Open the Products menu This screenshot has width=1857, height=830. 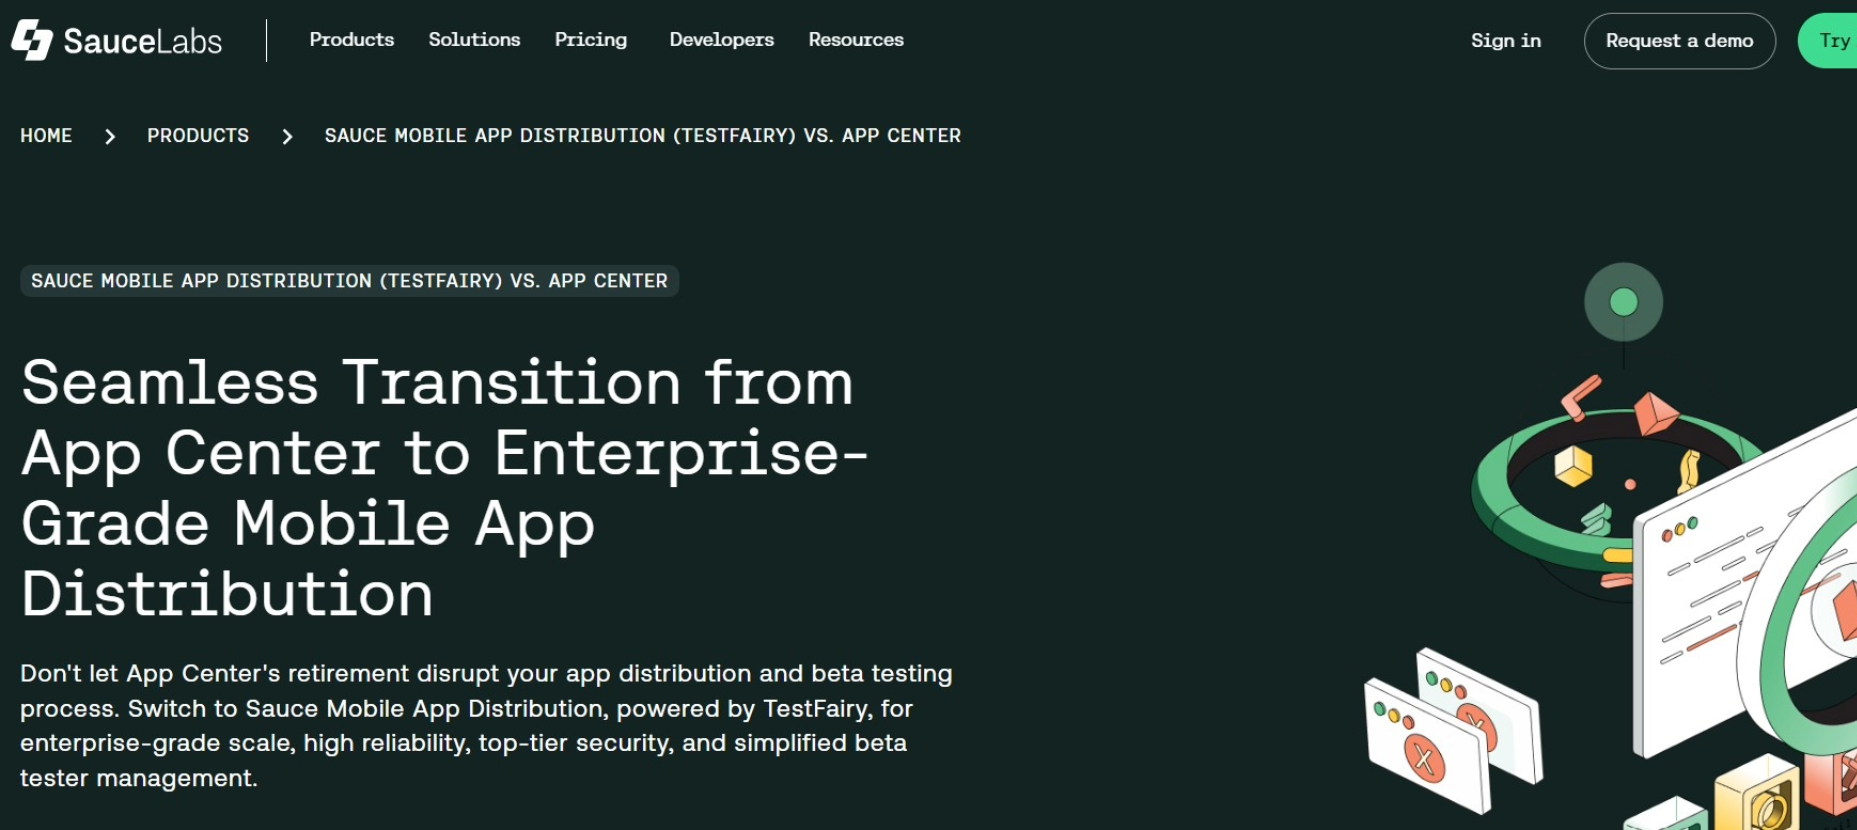click(352, 40)
